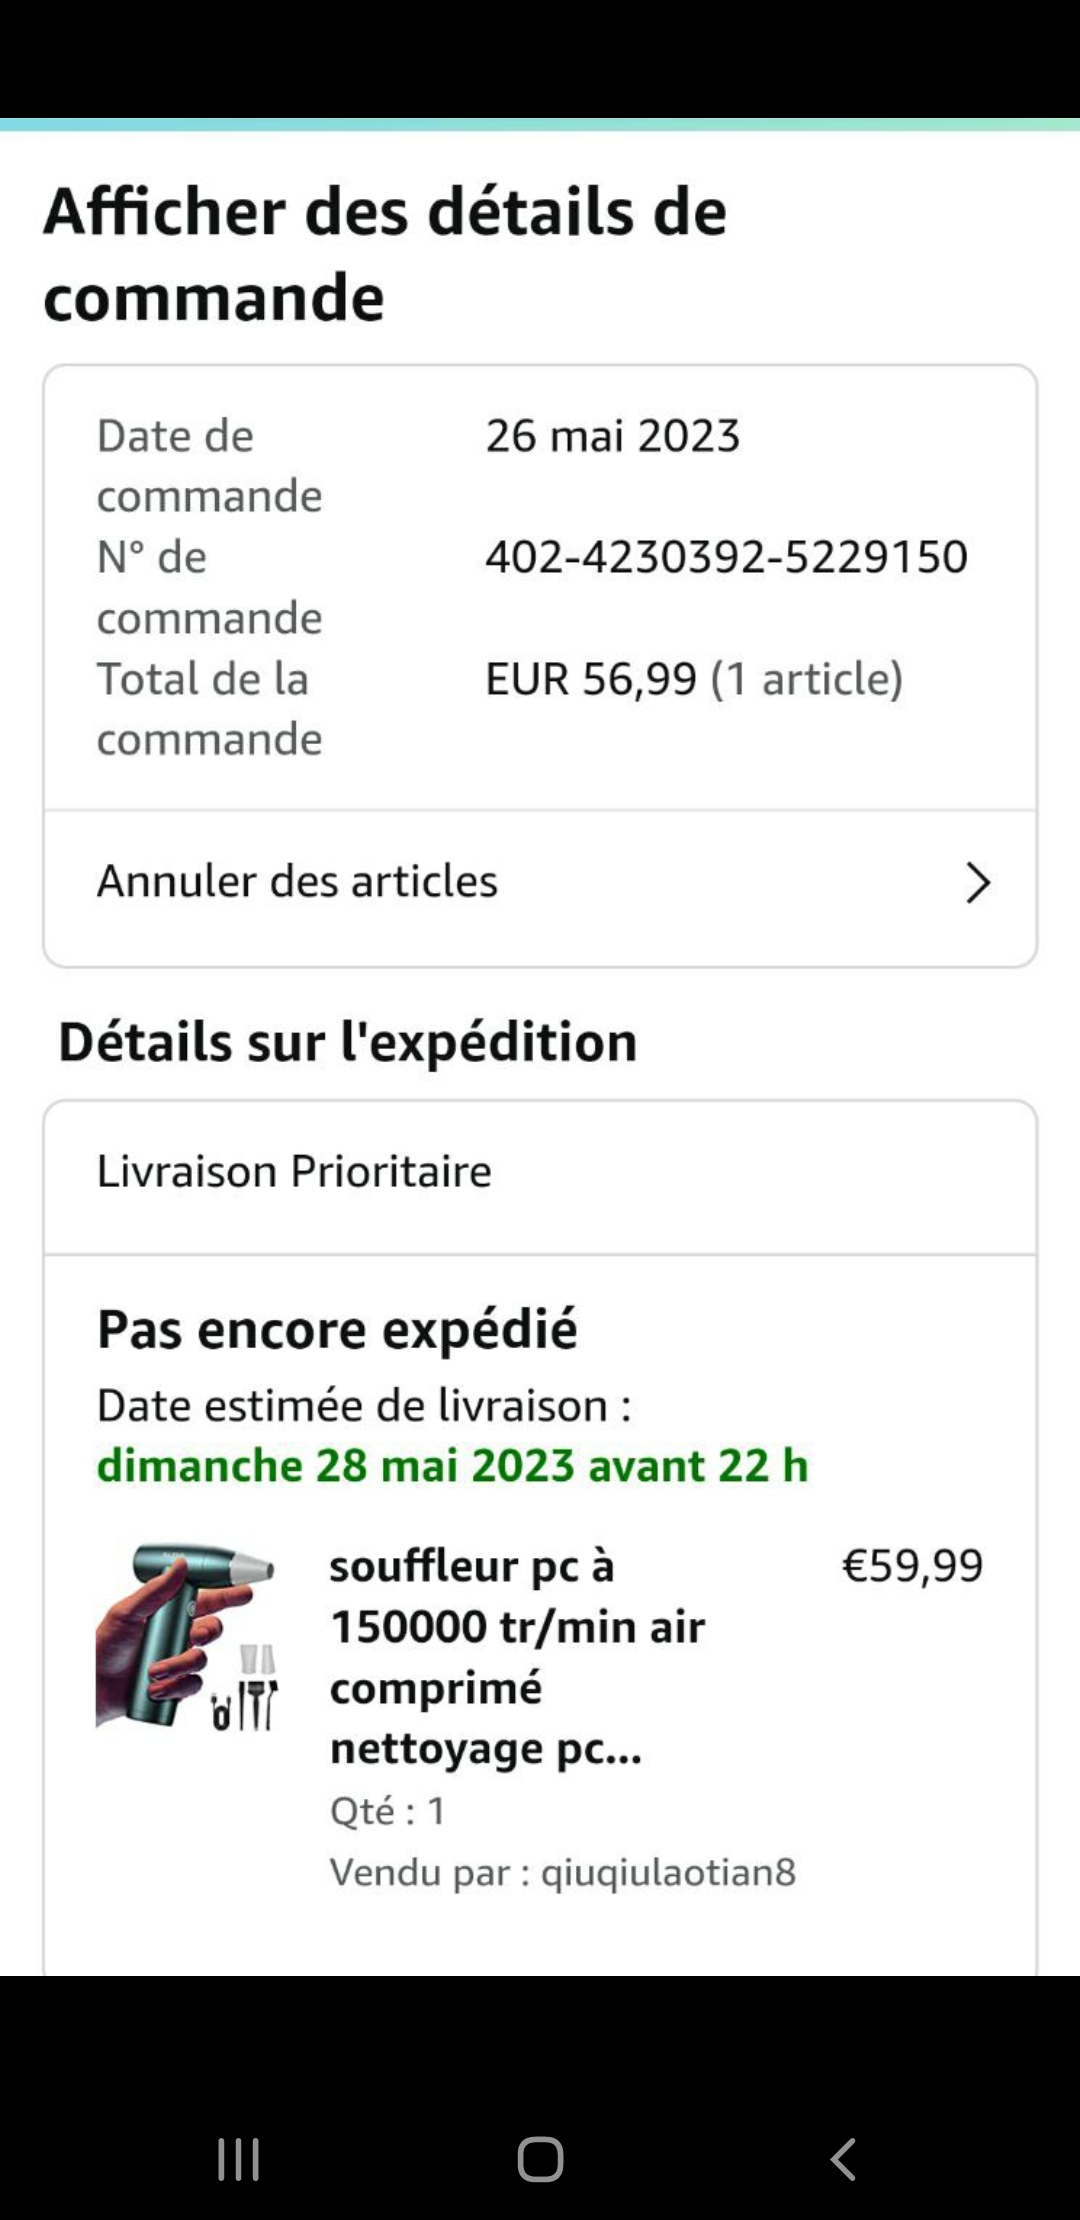
Task: Tap the Android back arrow icon
Action: pos(843,2159)
